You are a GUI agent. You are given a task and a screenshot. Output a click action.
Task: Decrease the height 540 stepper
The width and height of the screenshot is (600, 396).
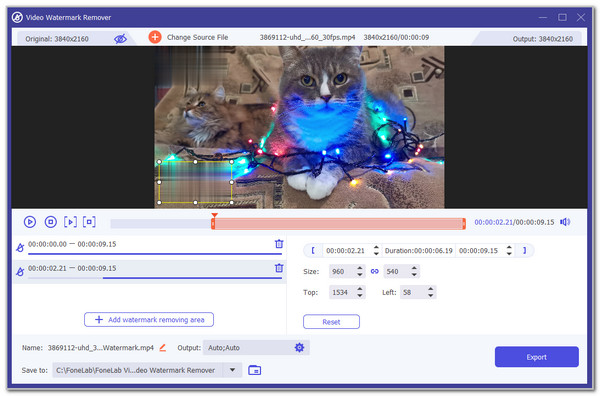(x=414, y=275)
